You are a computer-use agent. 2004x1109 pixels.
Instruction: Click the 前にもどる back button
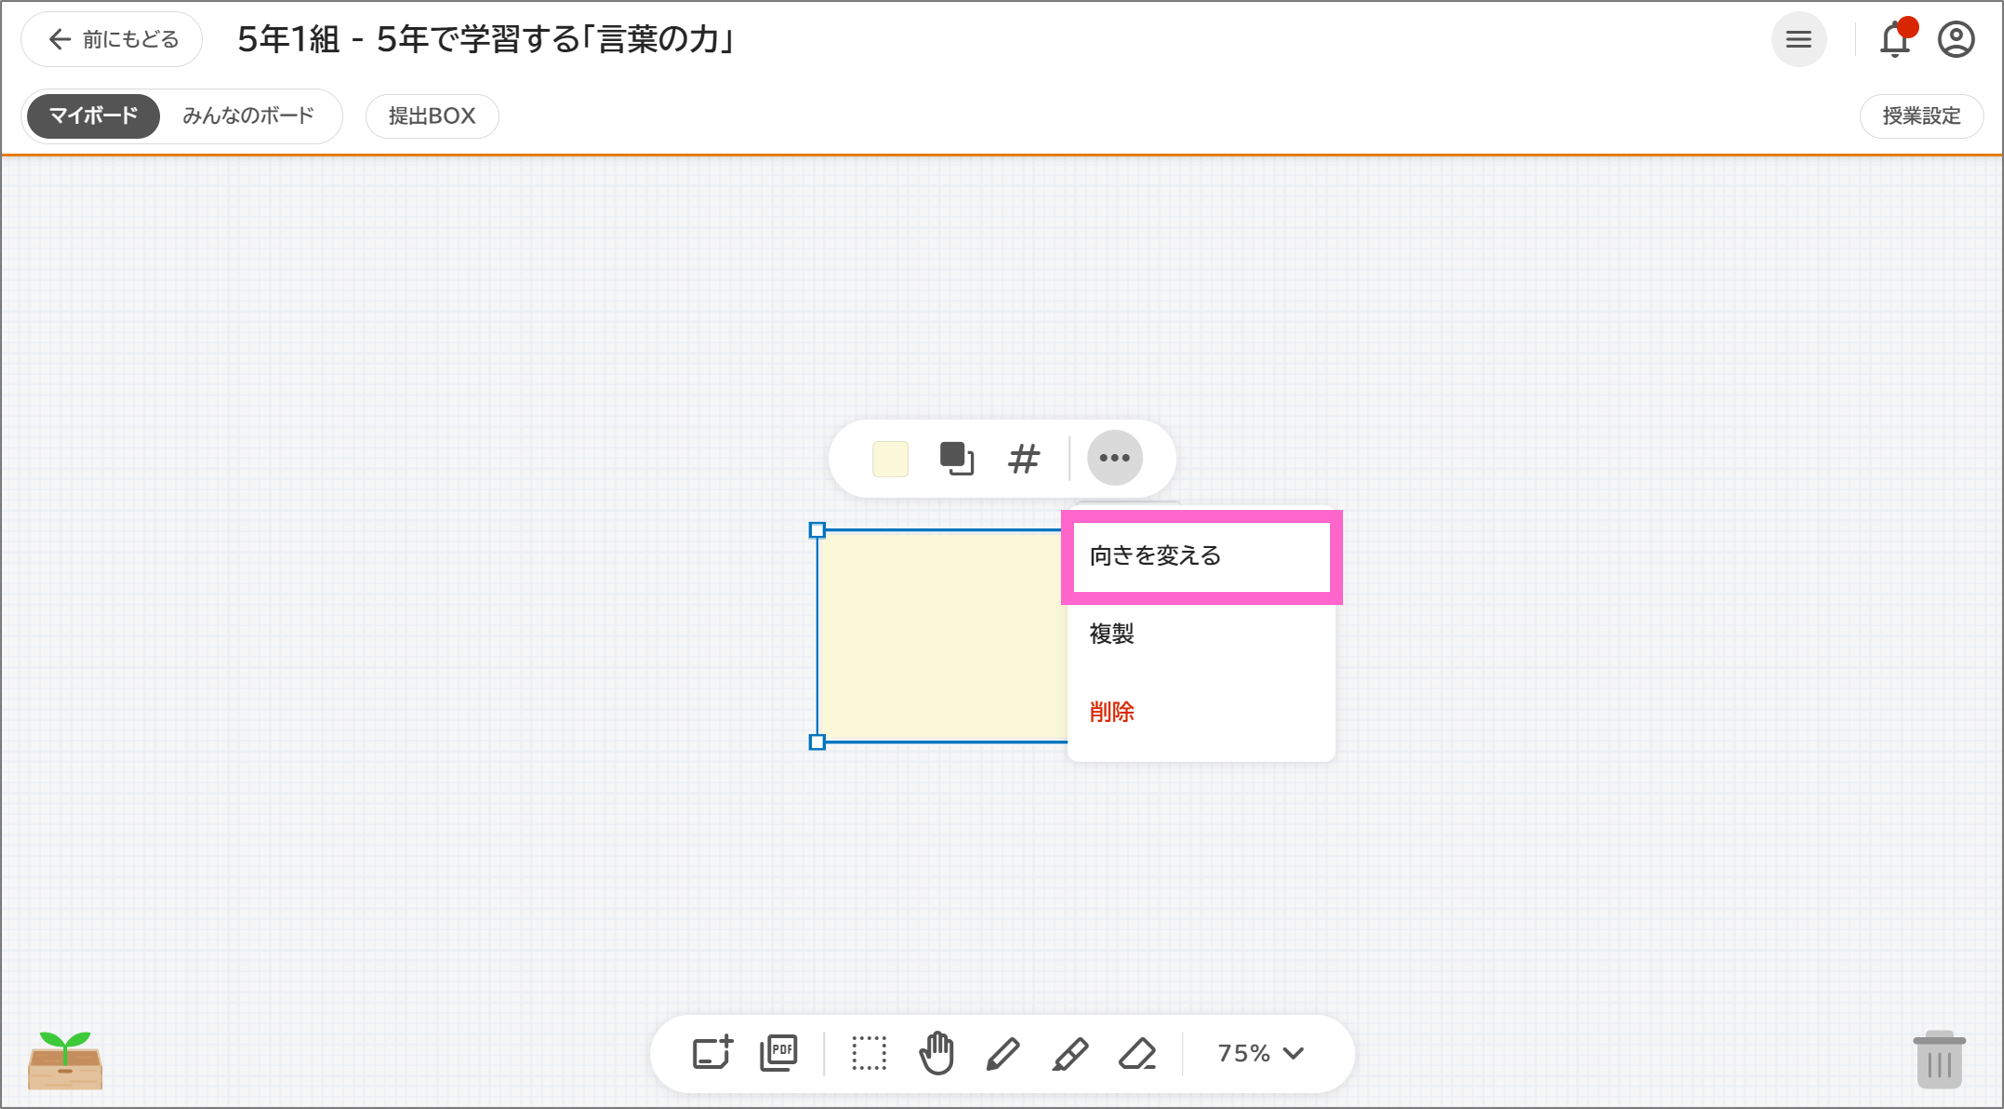[111, 39]
